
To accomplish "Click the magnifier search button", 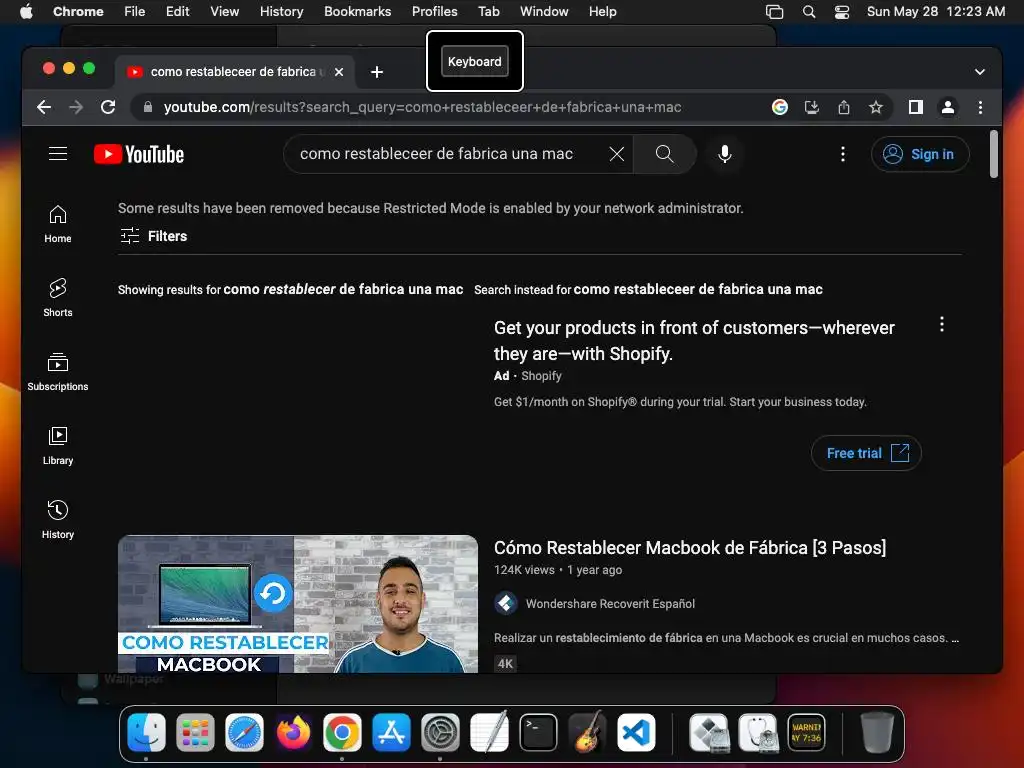I will 664,154.
